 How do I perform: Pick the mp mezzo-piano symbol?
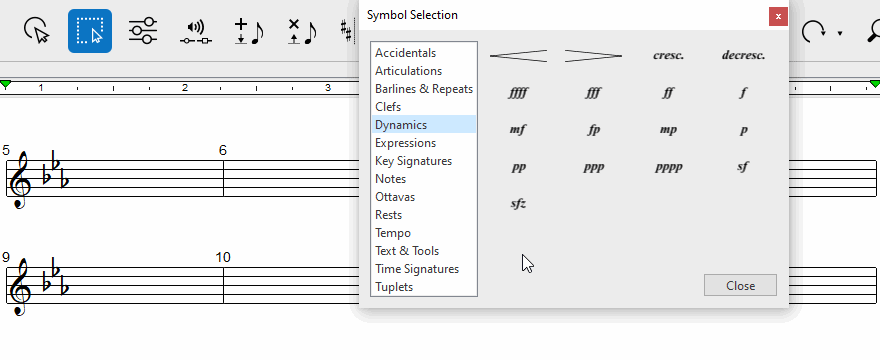668,130
